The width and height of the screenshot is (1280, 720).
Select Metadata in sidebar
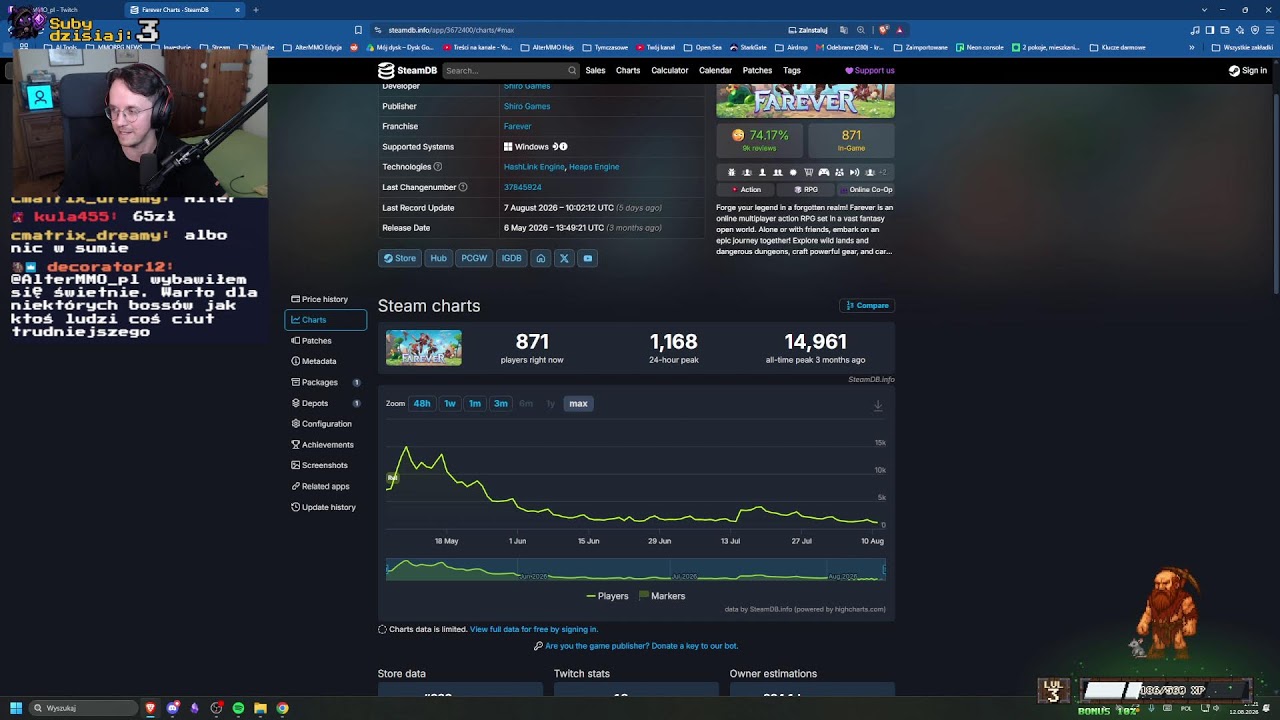[325, 361]
